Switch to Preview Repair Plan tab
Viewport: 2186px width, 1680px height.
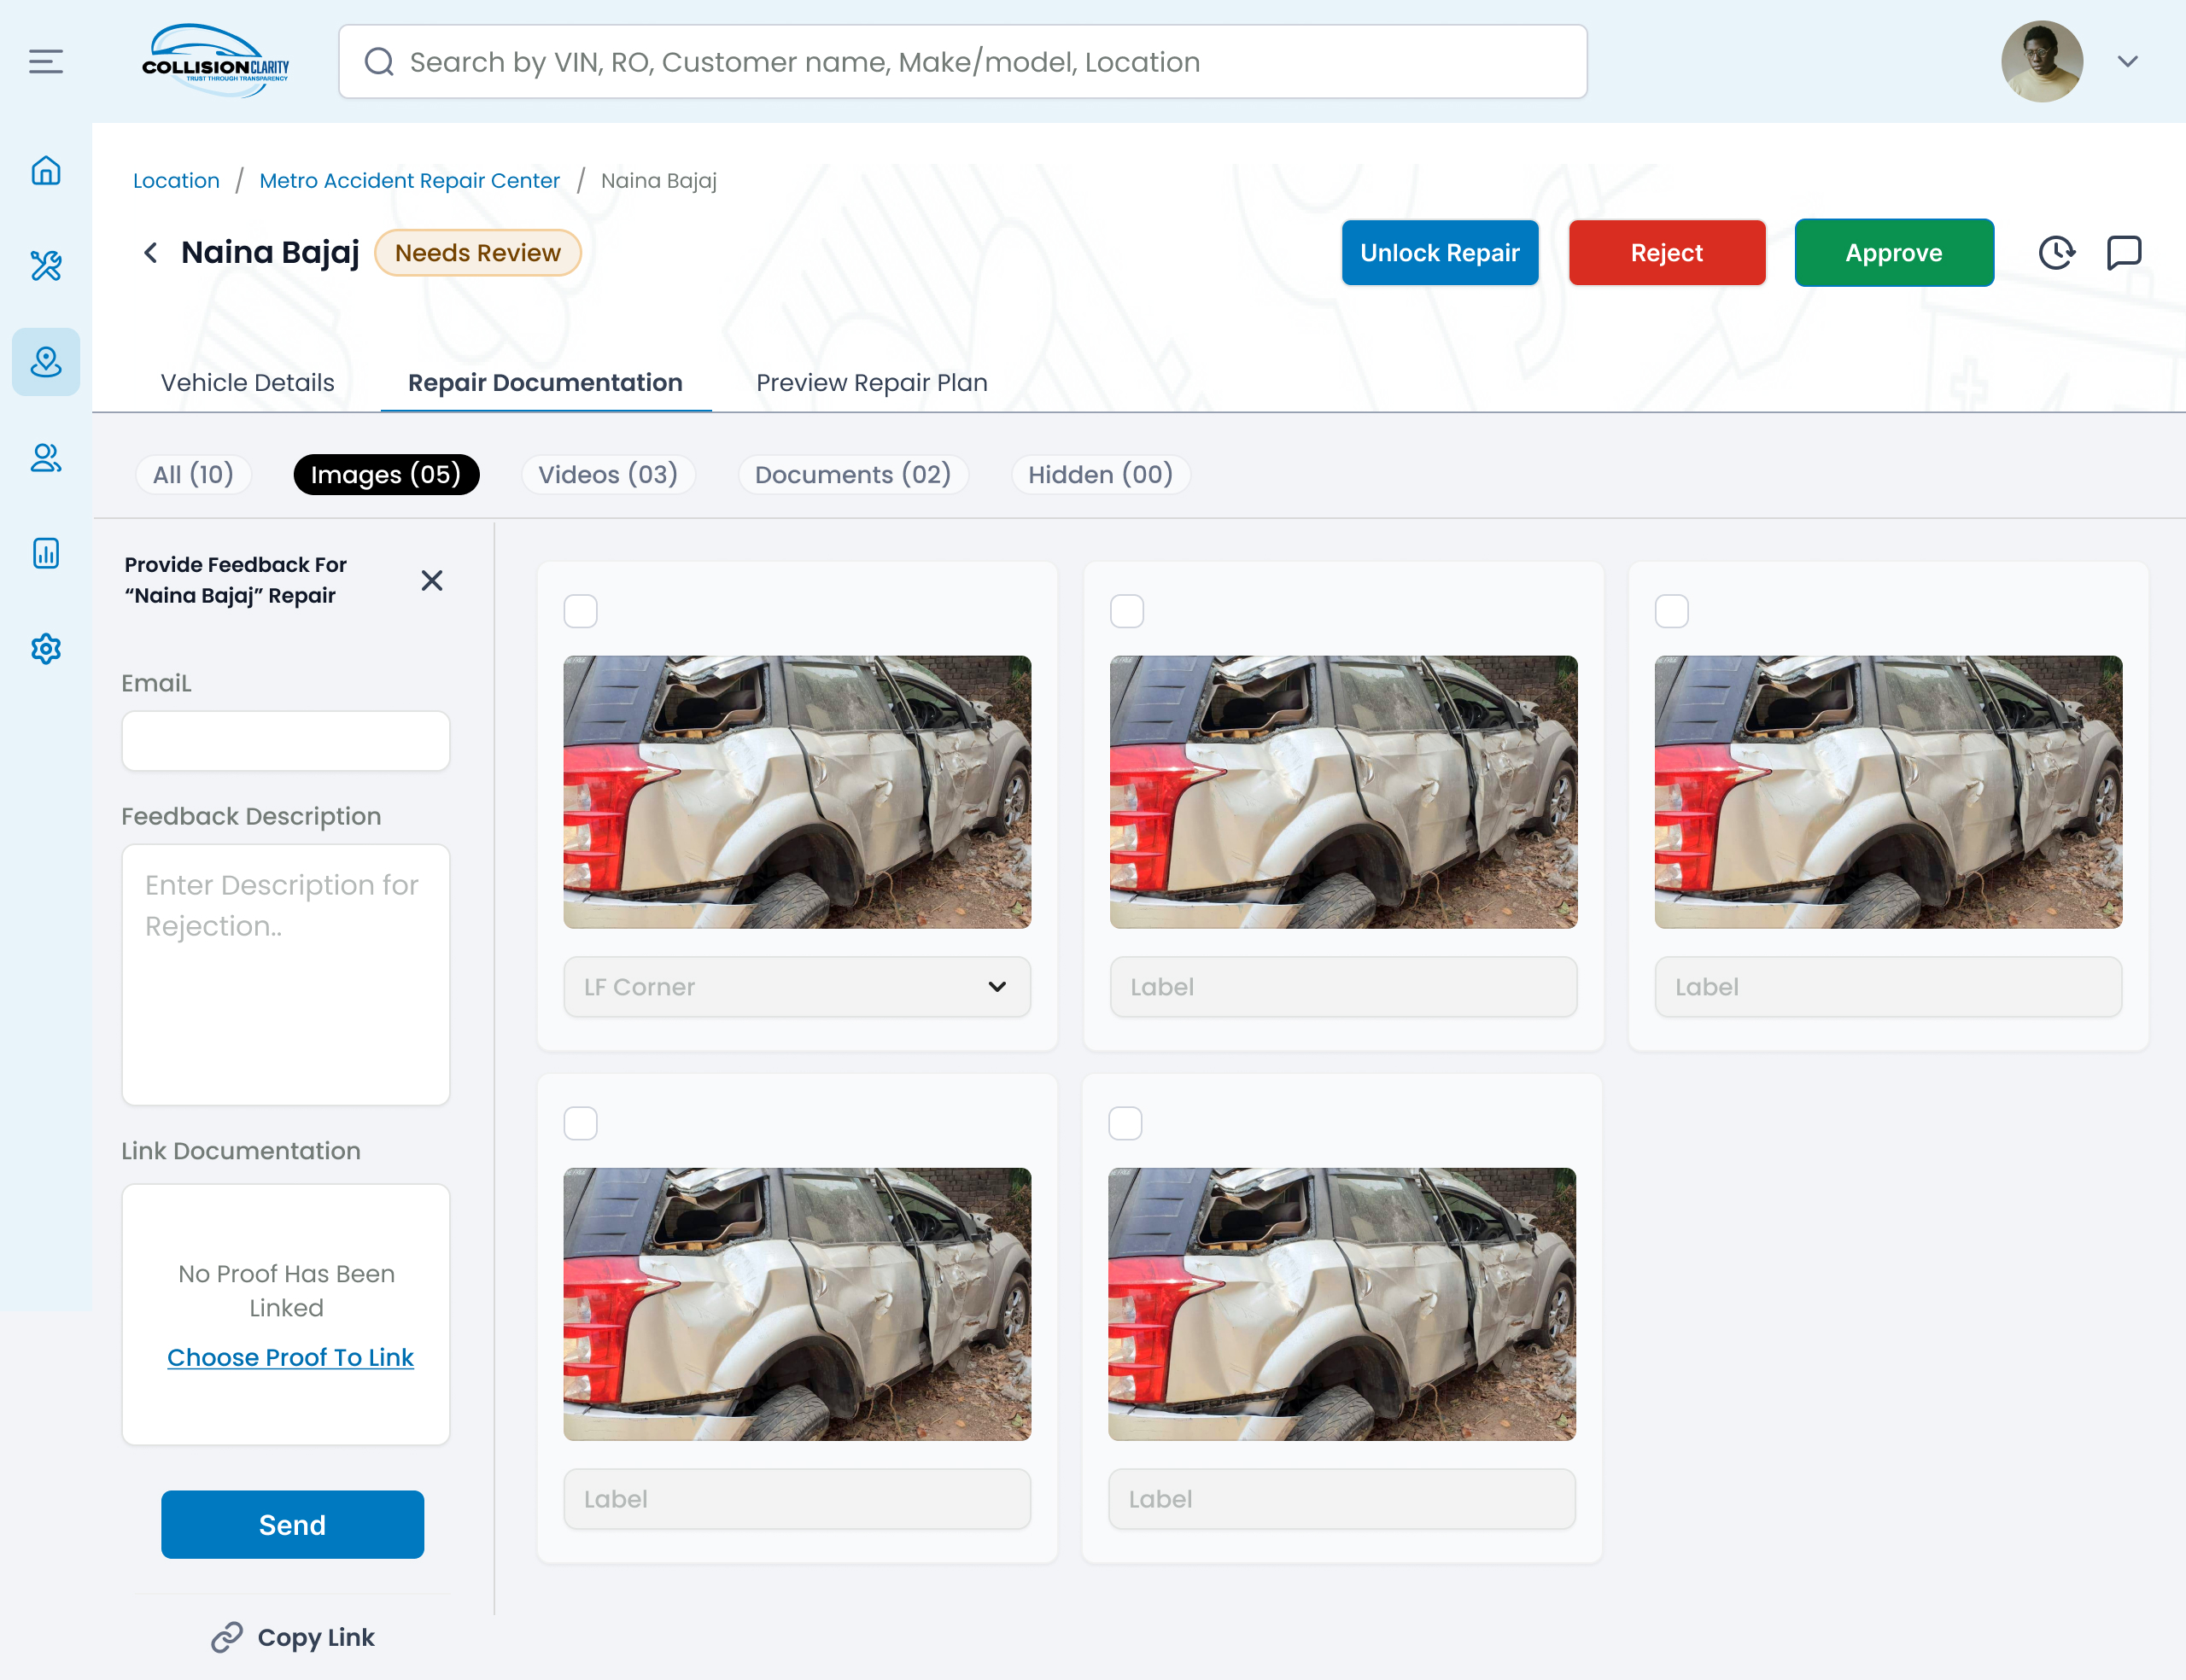coord(871,383)
